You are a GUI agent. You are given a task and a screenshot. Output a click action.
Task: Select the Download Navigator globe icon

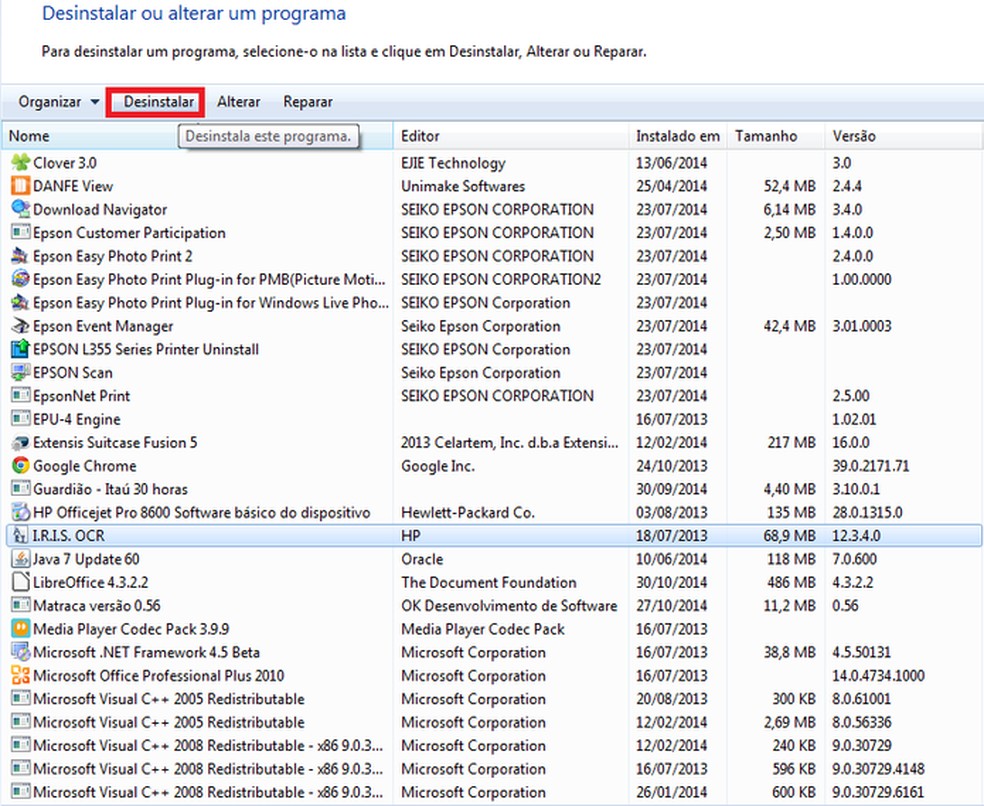click(x=20, y=210)
